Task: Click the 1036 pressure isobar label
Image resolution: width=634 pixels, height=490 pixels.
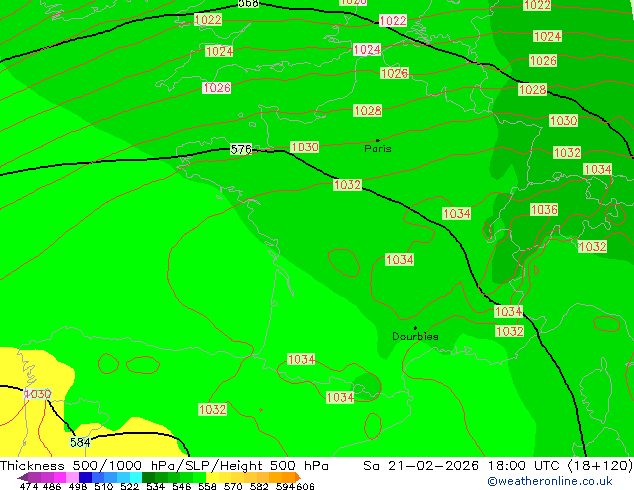Action: (544, 209)
